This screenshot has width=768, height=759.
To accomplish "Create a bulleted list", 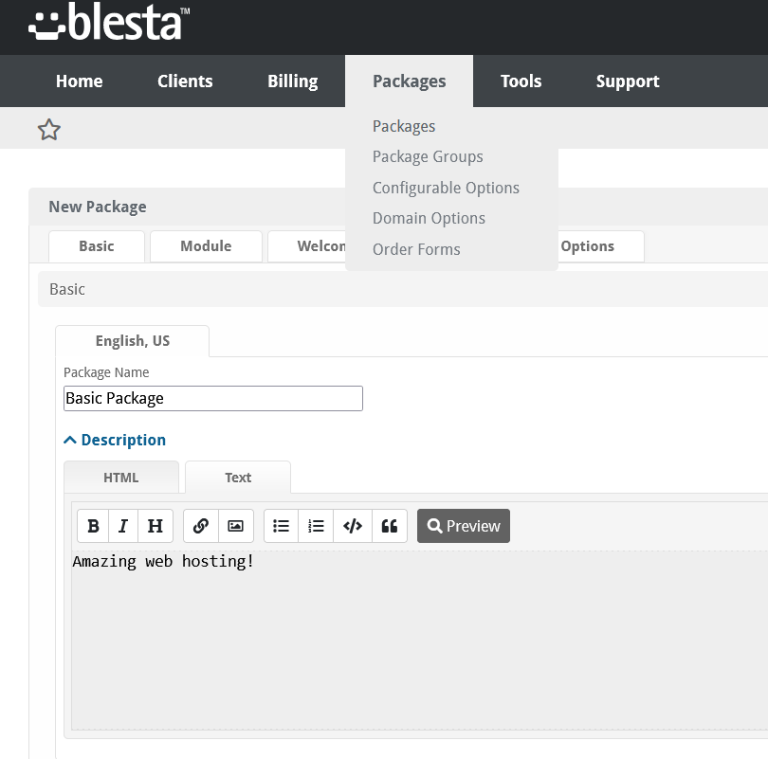I will pyautogui.click(x=281, y=526).
